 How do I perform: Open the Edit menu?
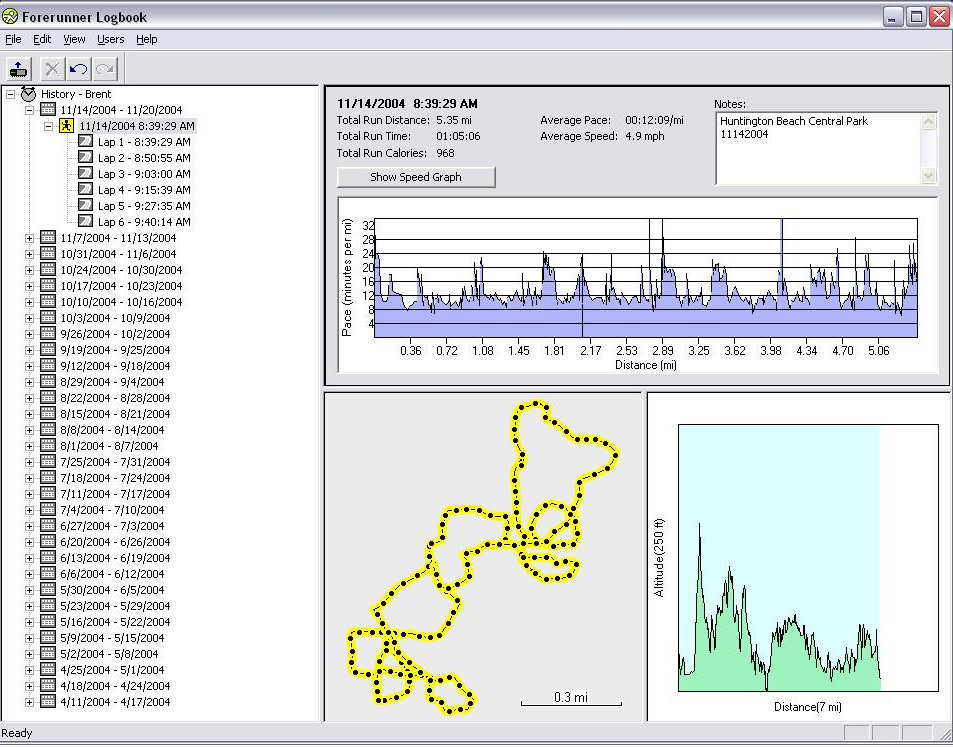42,39
